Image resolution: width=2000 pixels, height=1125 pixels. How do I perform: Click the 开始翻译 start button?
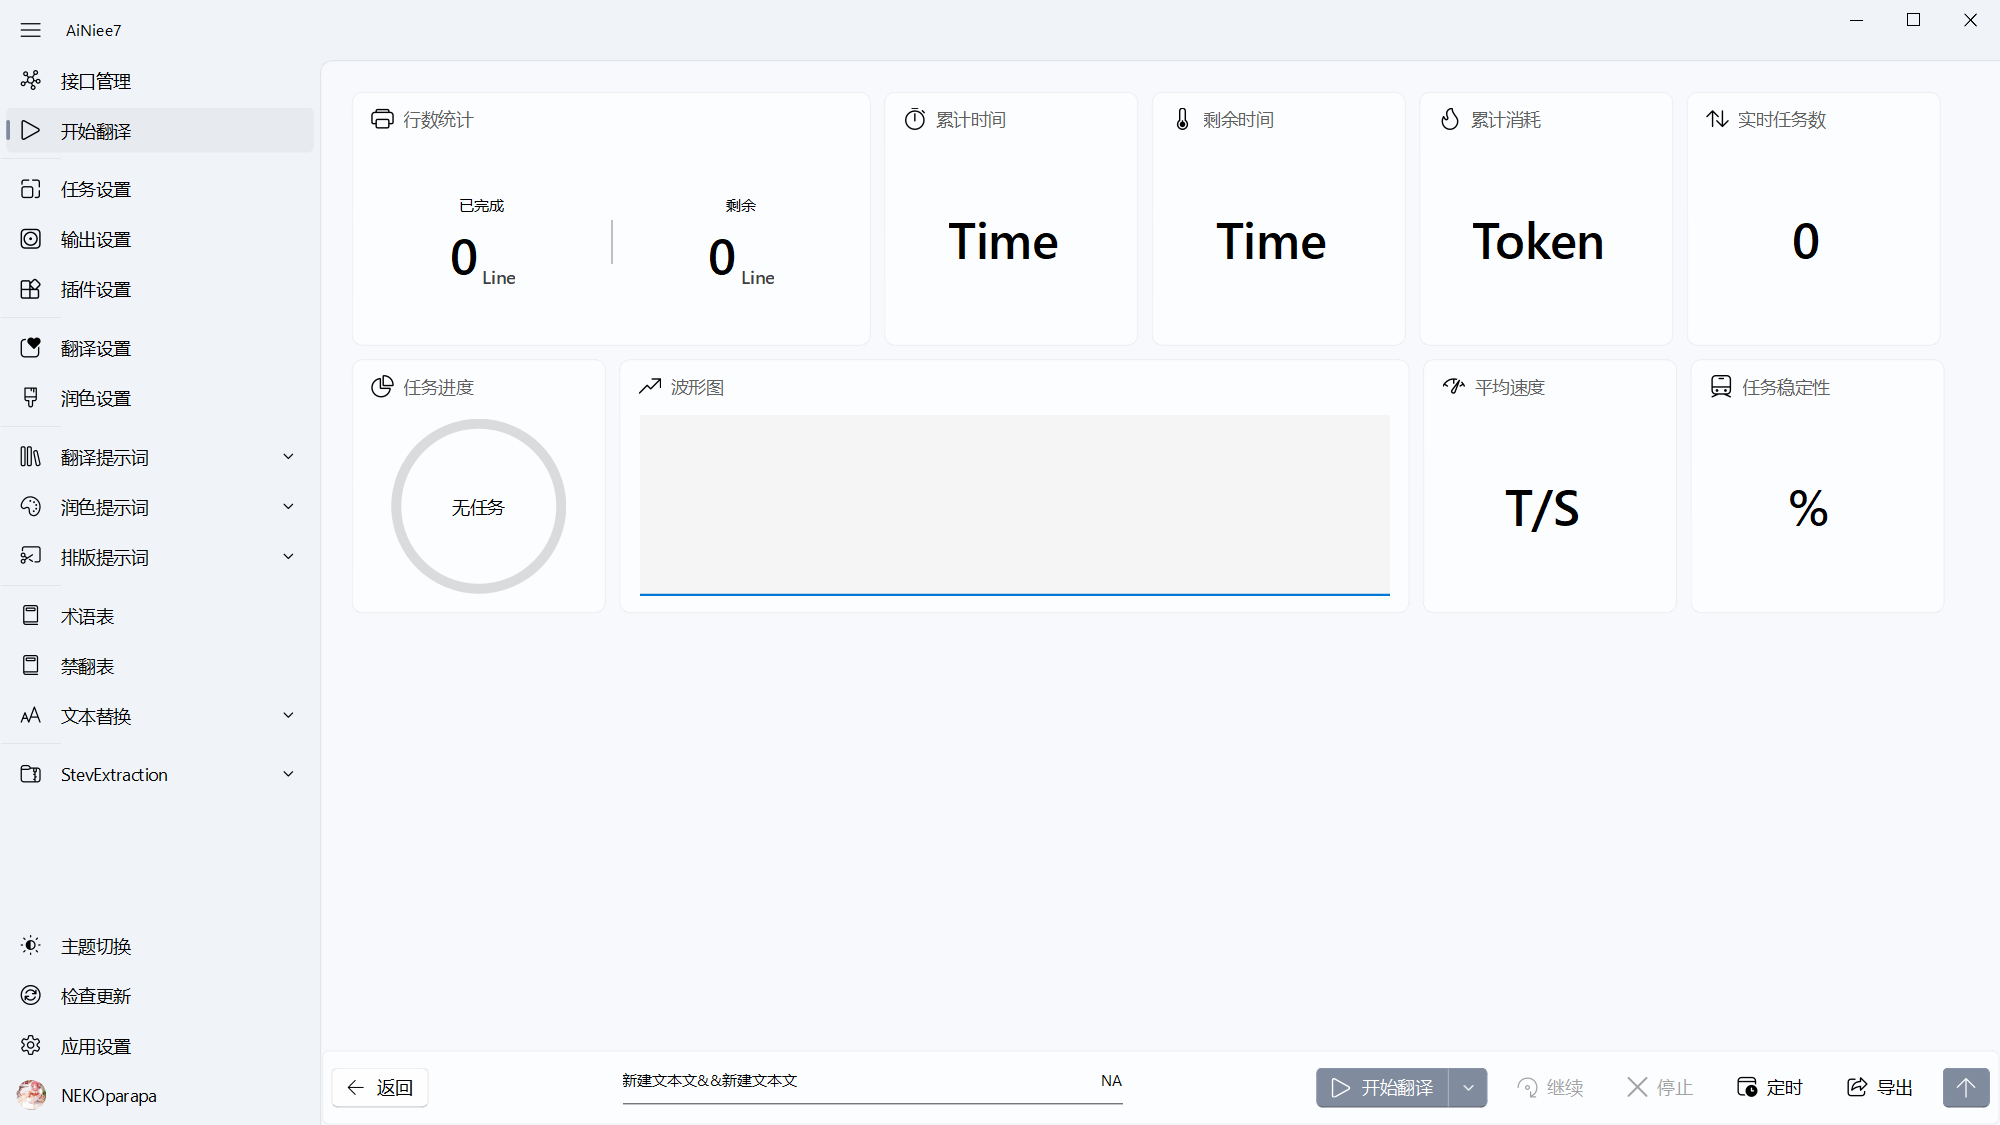click(x=1383, y=1088)
